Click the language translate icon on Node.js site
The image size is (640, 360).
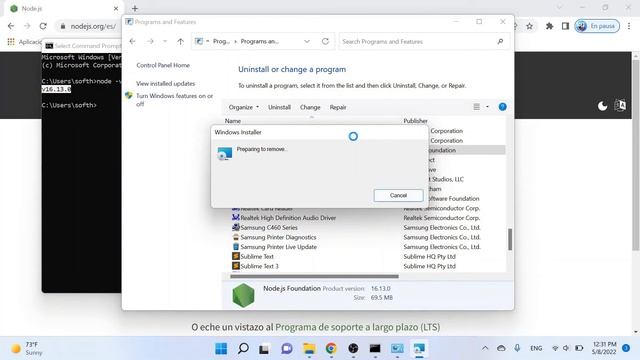620,105
